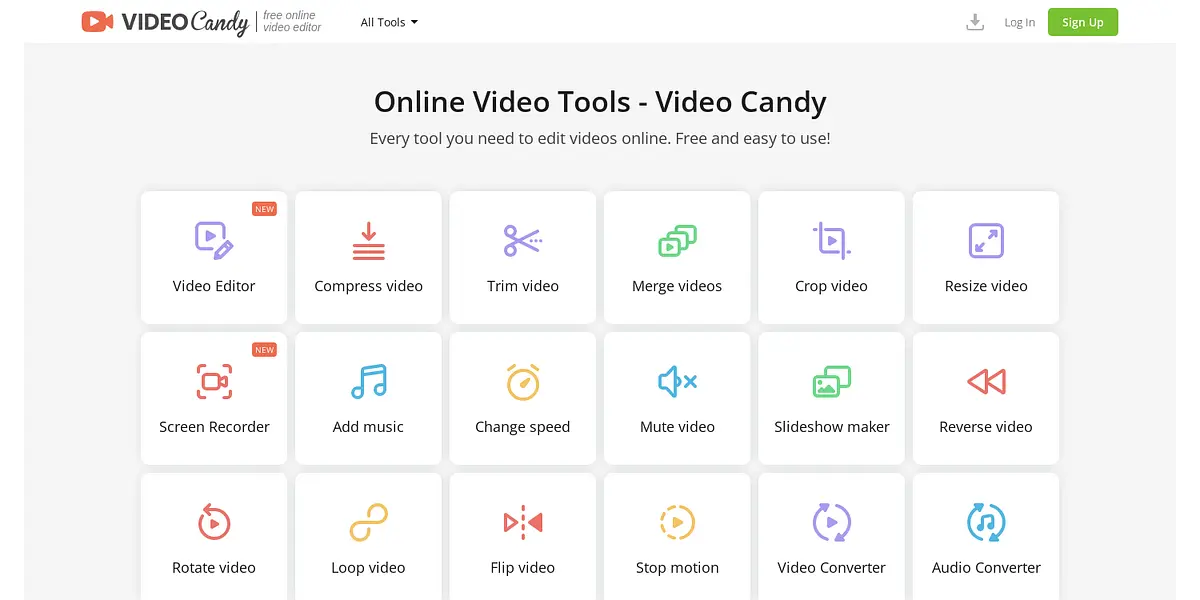Select the Compress video icon
Image resolution: width=1200 pixels, height=600 pixels.
(x=368, y=241)
